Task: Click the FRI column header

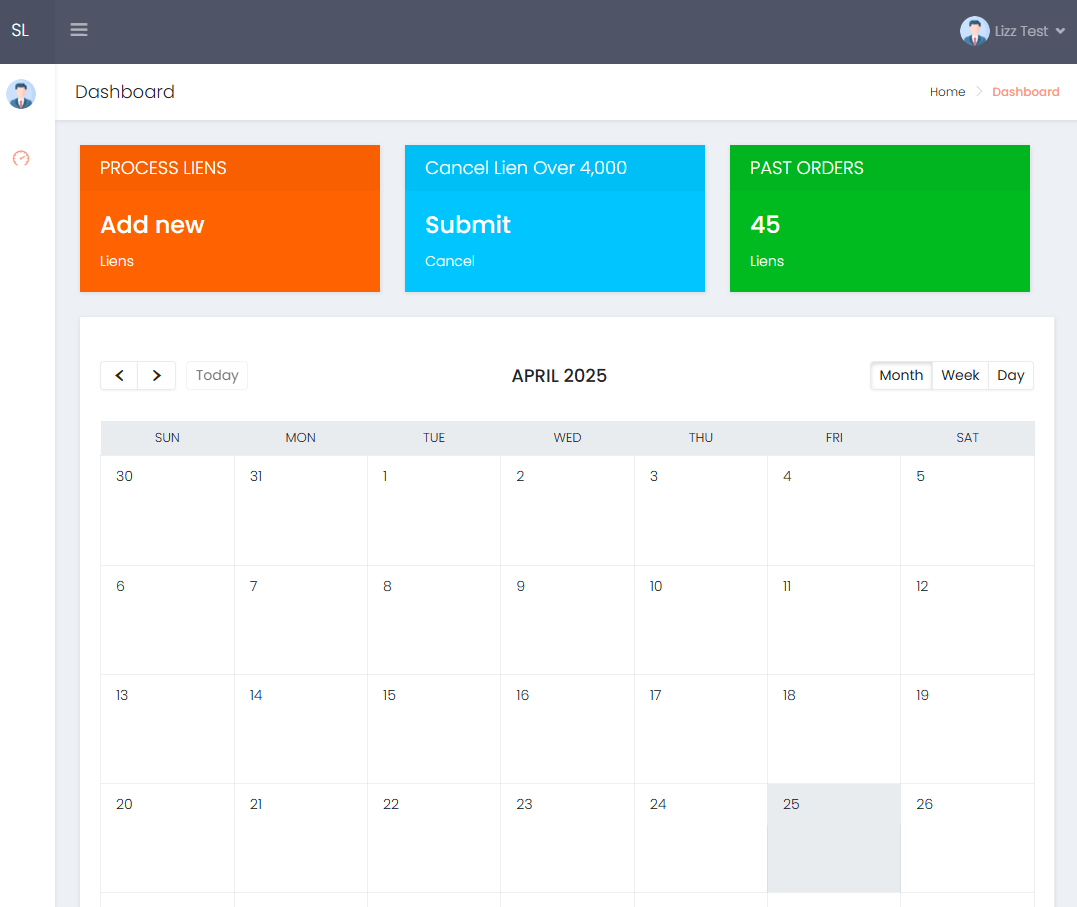Action: click(834, 438)
